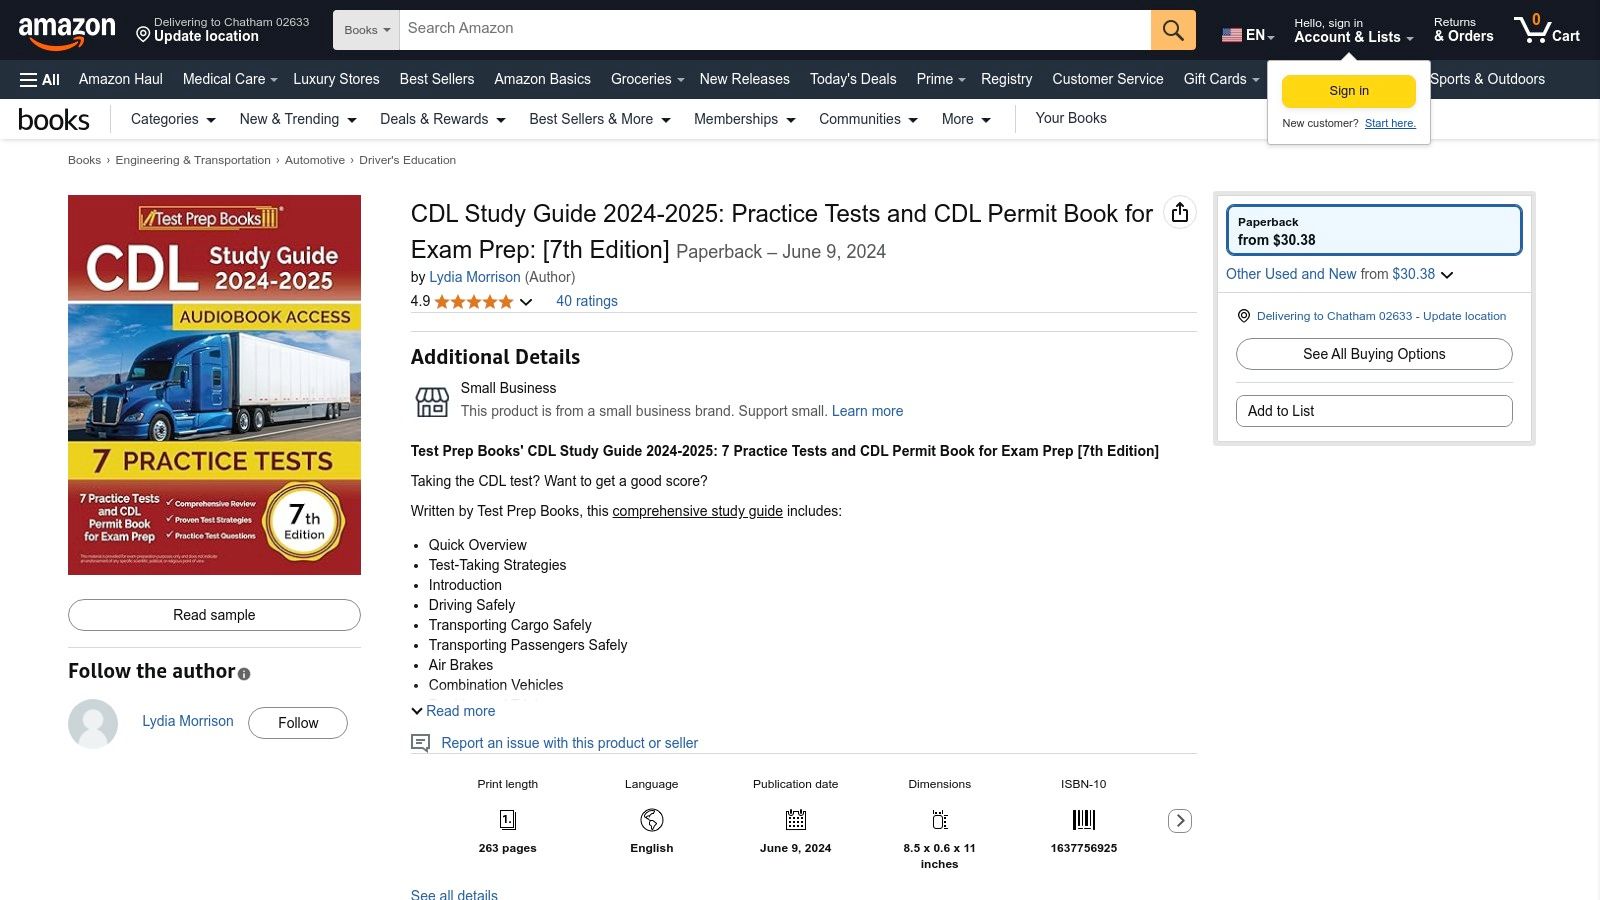This screenshot has width=1600, height=900.
Task: Click the Amazon logo
Action: [69, 30]
